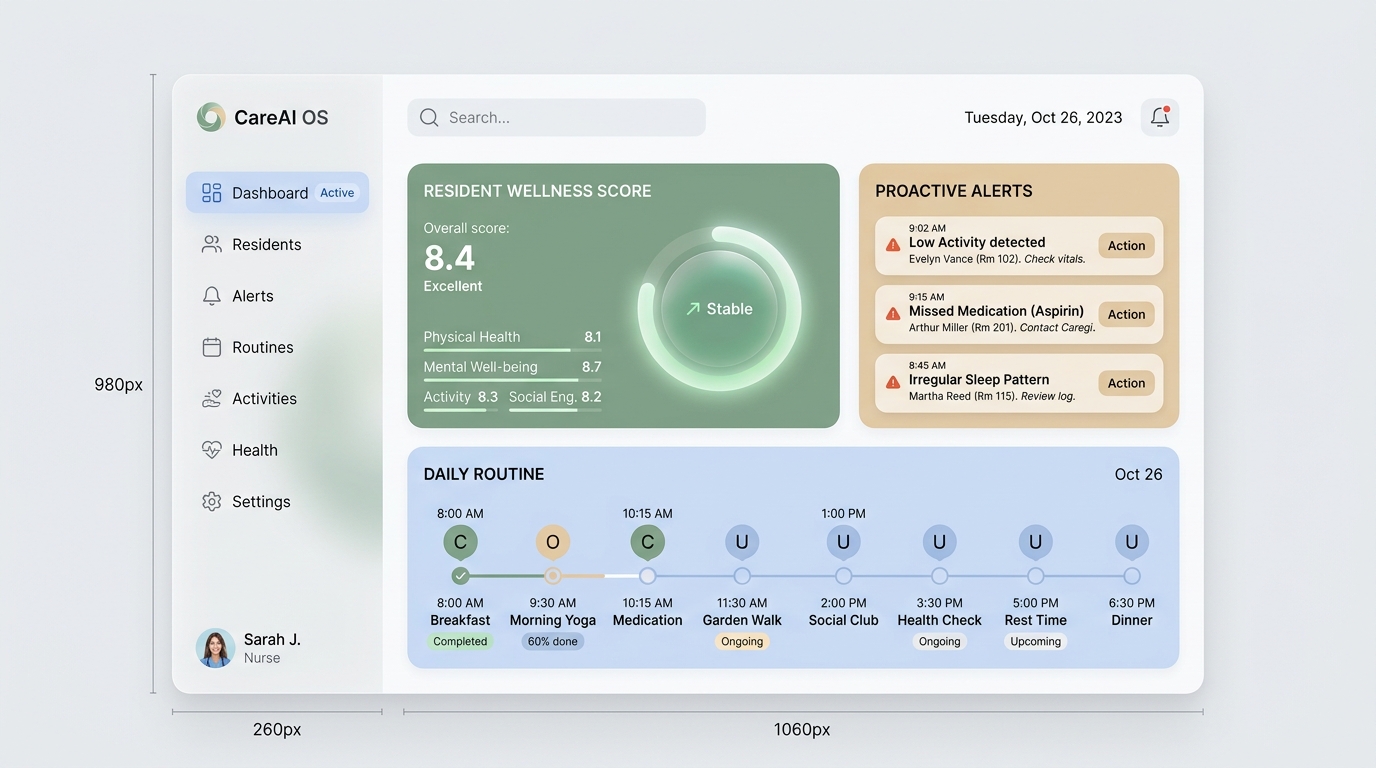The image size is (1376, 768).
Task: Open the Routines page
Action: (x=277, y=347)
